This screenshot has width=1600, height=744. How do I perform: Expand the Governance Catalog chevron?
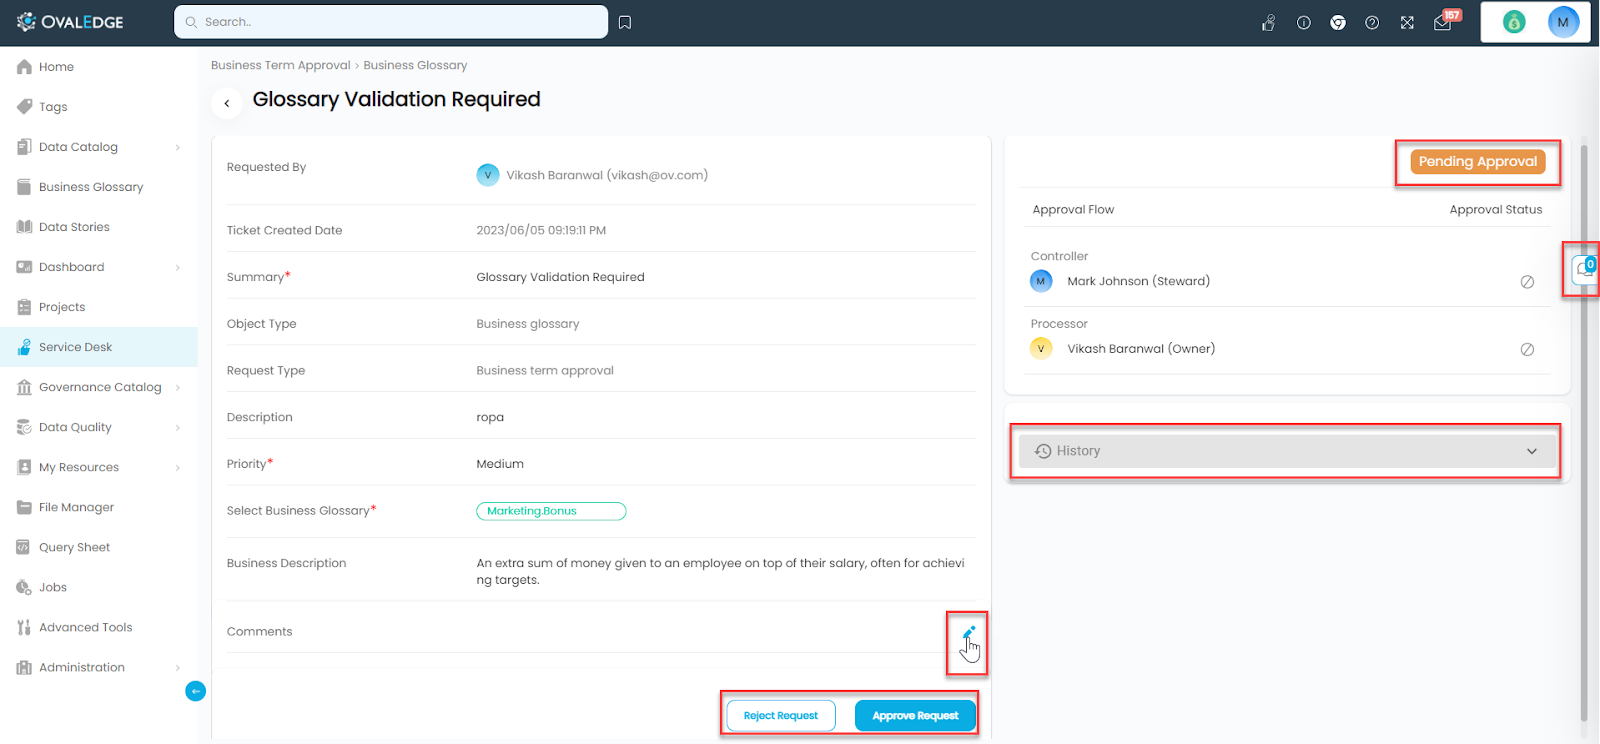[178, 387]
